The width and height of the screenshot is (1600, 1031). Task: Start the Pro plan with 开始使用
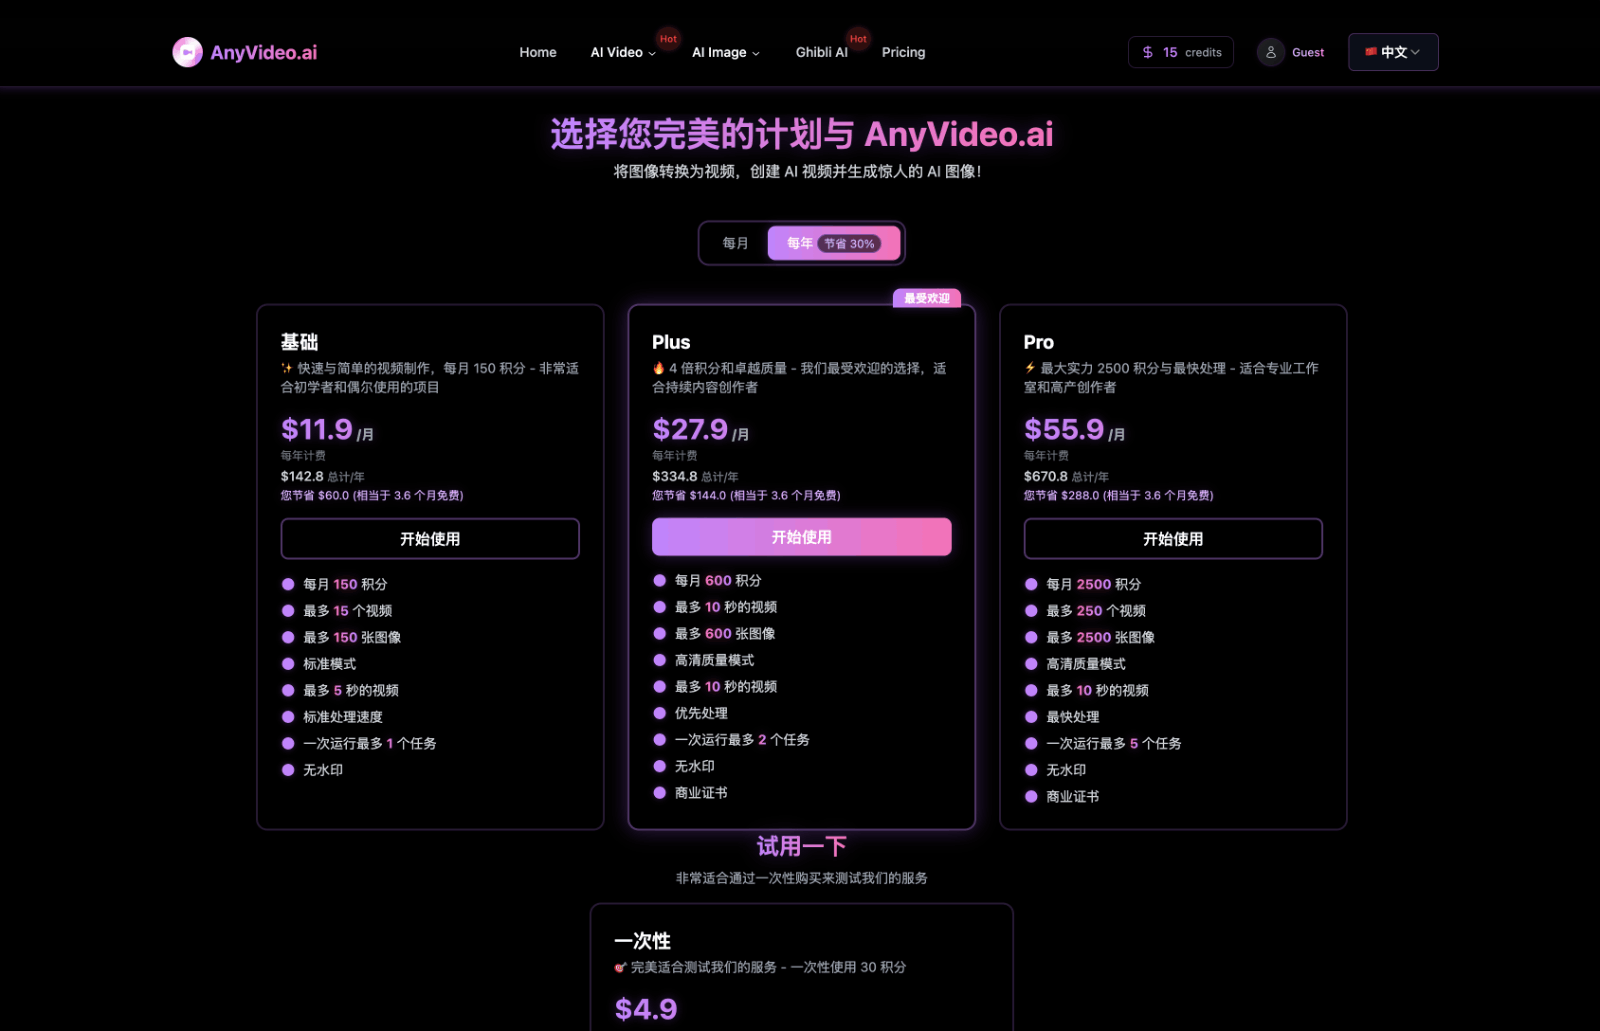click(1173, 538)
